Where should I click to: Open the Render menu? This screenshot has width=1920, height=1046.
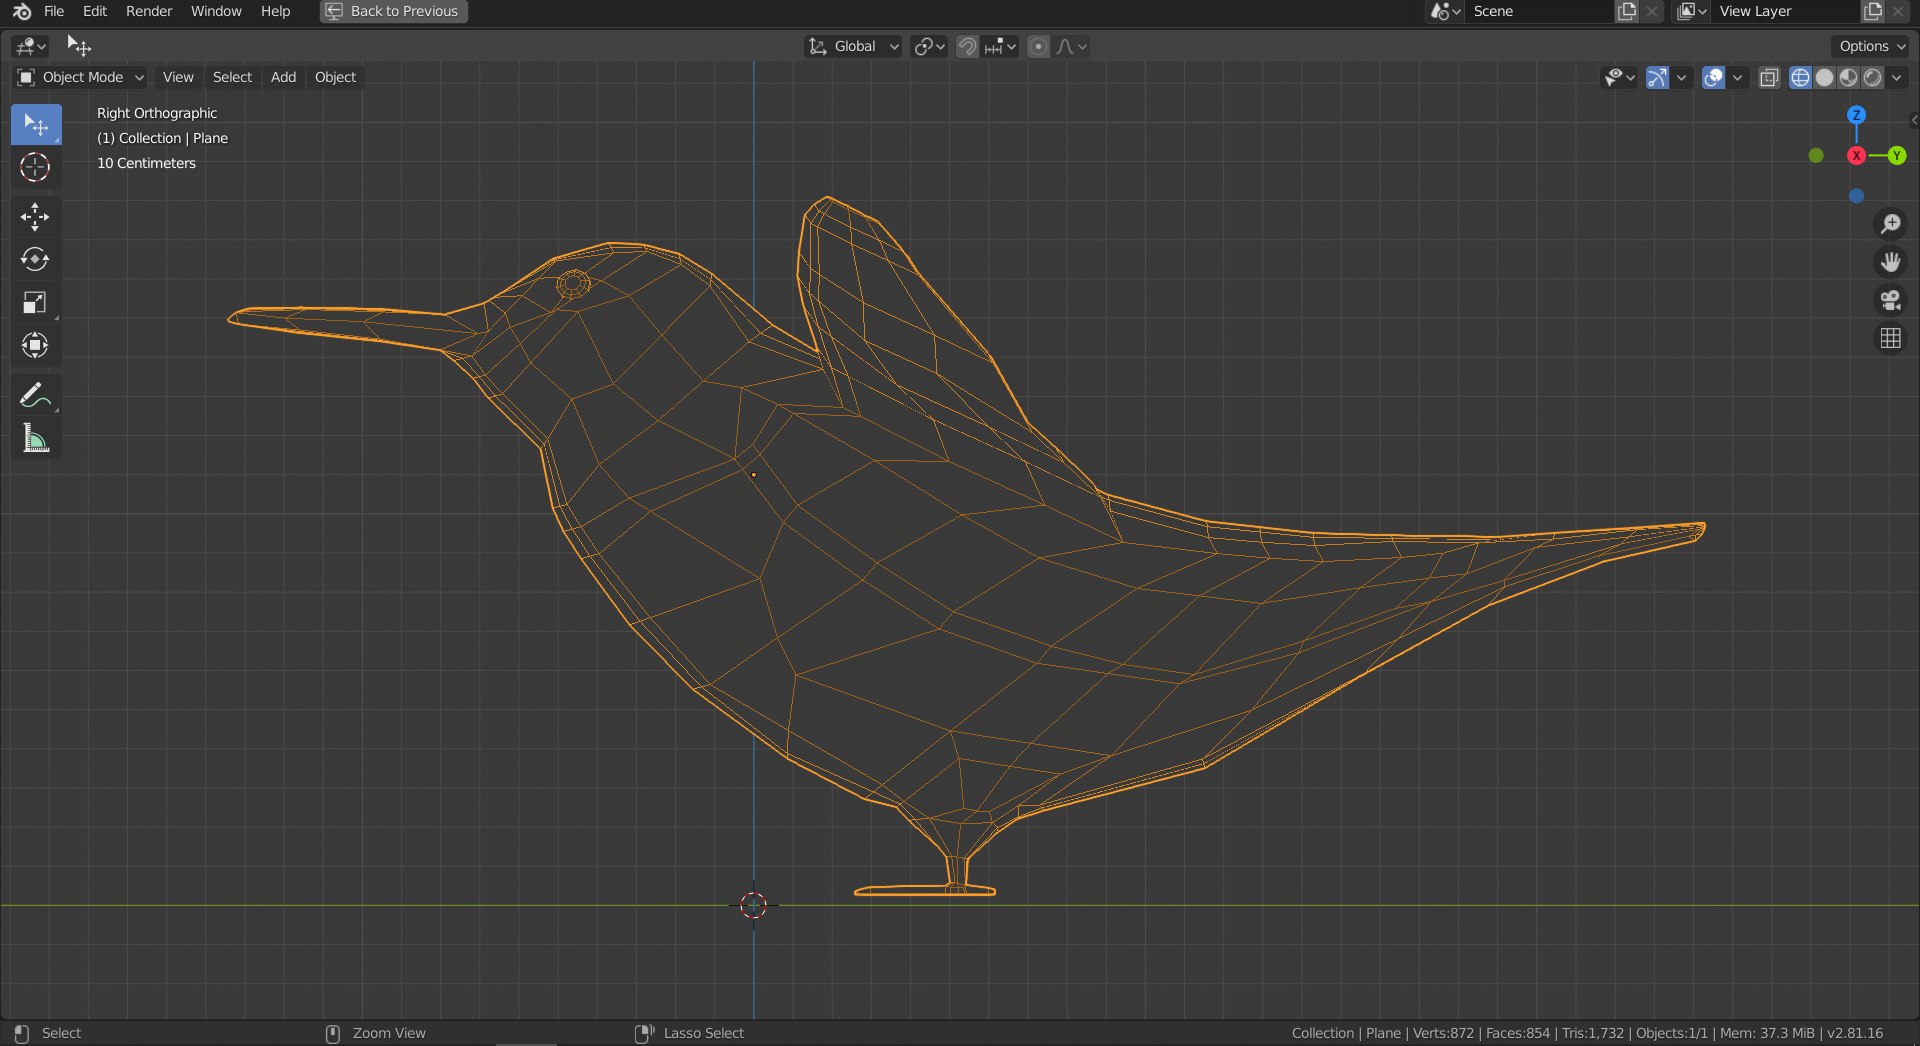(x=149, y=11)
